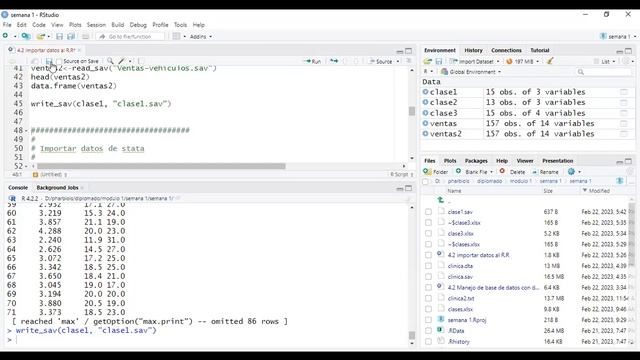Check the box next to clinica.dta
640x360 pixels.
pyautogui.click(x=428, y=266)
